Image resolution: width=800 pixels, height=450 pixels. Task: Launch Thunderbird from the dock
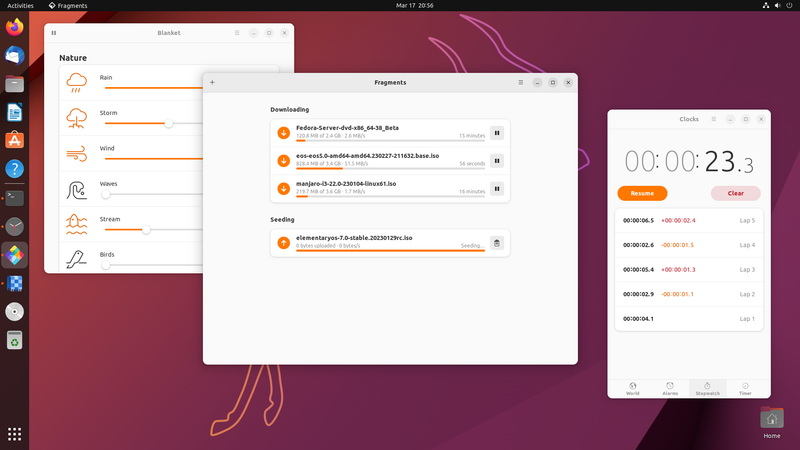pyautogui.click(x=14, y=55)
